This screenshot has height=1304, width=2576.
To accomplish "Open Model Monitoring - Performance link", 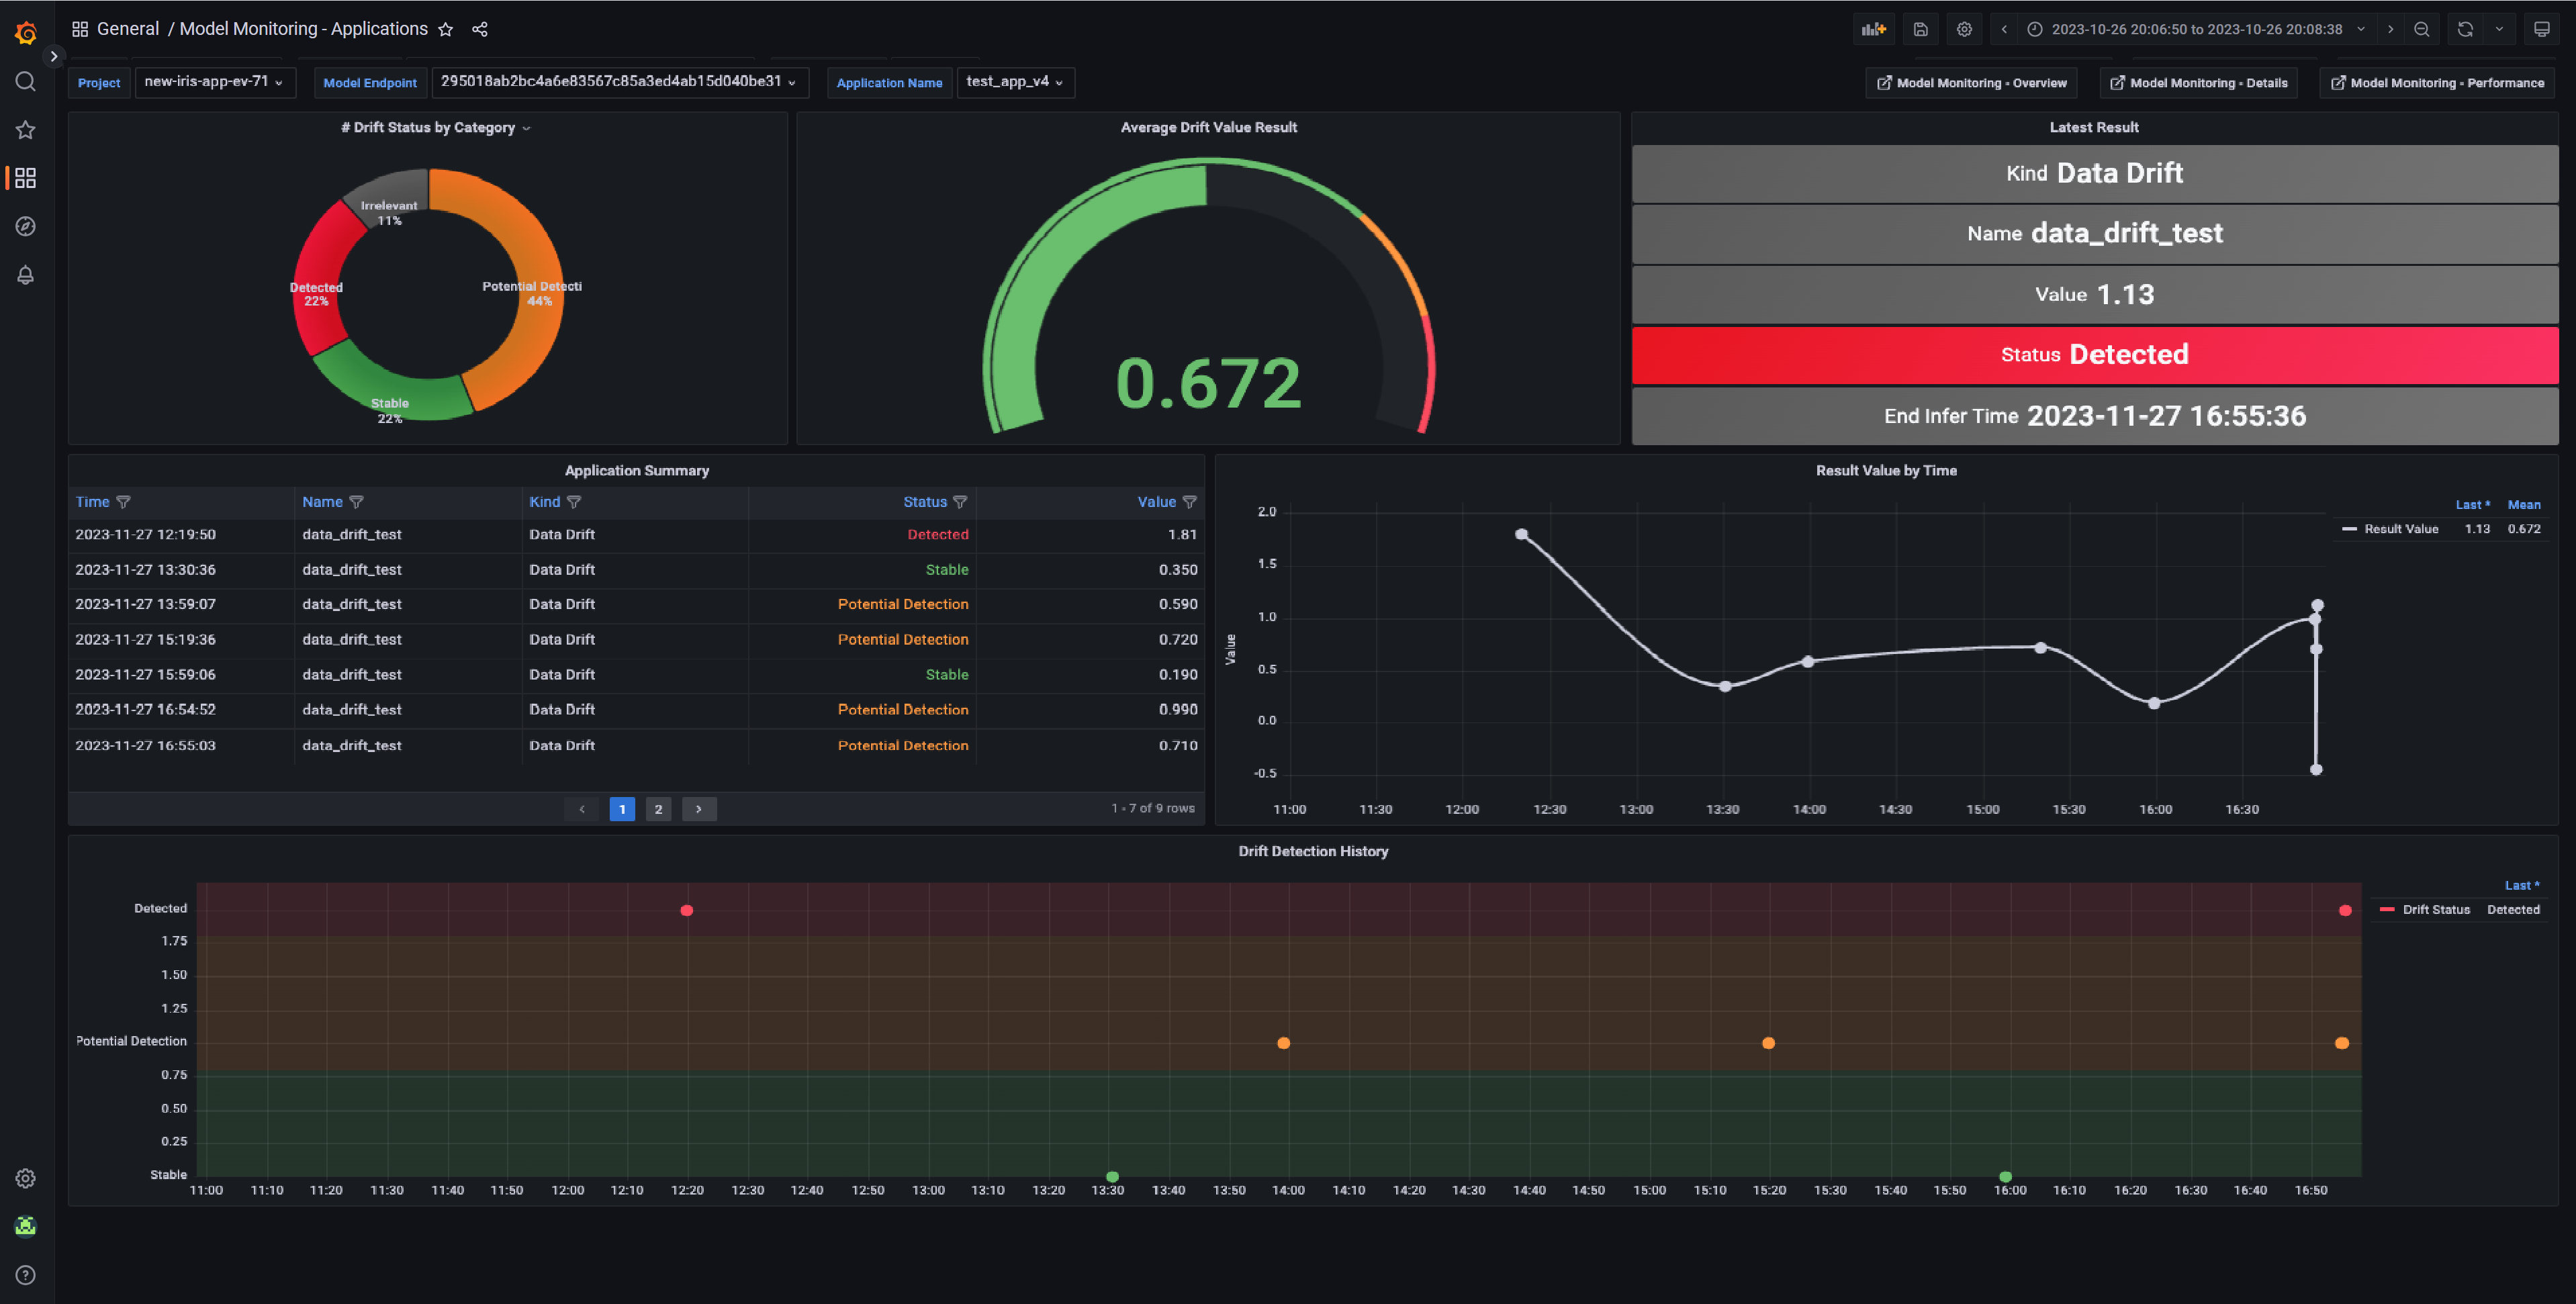I will 2436,83.
